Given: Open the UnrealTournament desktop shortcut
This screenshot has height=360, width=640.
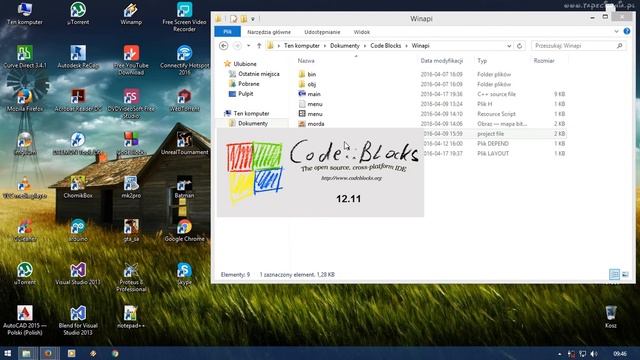Looking at the screenshot, I should tap(184, 144).
